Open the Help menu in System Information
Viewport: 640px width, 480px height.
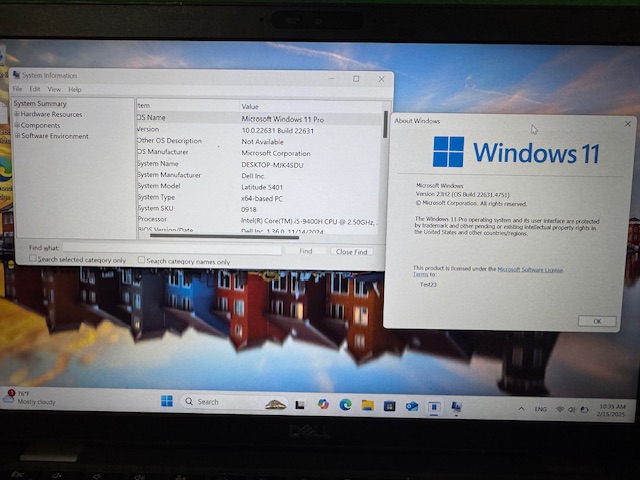pyautogui.click(x=75, y=89)
